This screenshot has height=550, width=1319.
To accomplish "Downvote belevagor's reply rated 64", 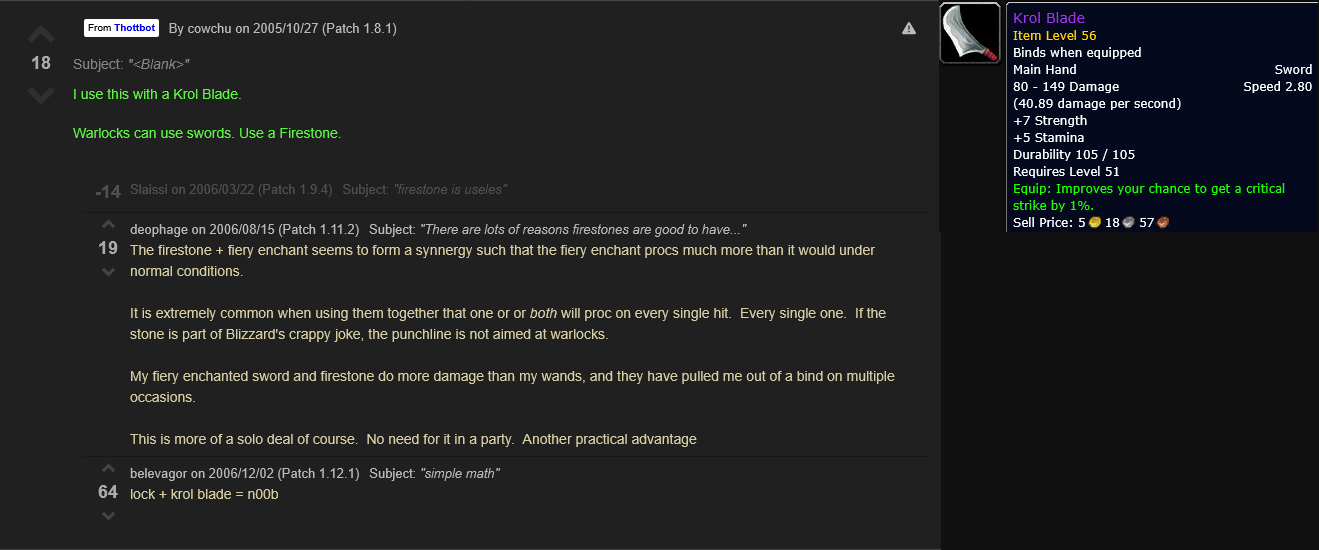I will pyautogui.click(x=109, y=516).
